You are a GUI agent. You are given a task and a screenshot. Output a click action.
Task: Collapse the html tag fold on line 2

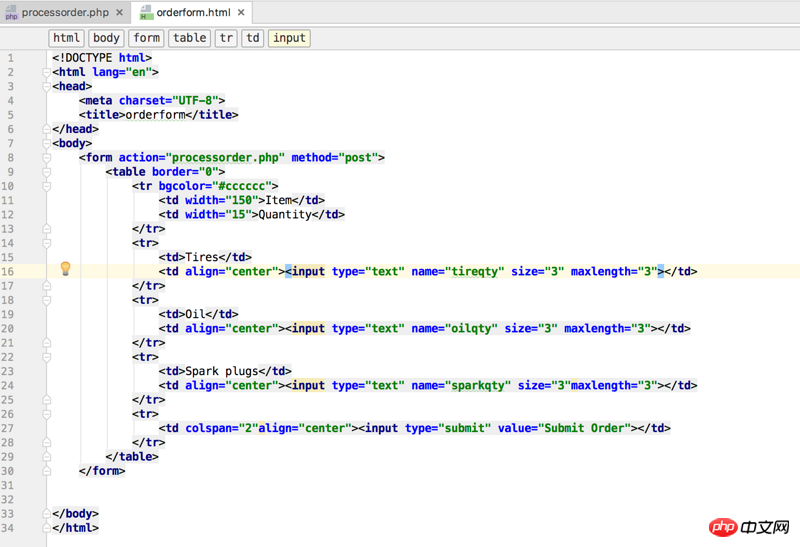(x=46, y=72)
